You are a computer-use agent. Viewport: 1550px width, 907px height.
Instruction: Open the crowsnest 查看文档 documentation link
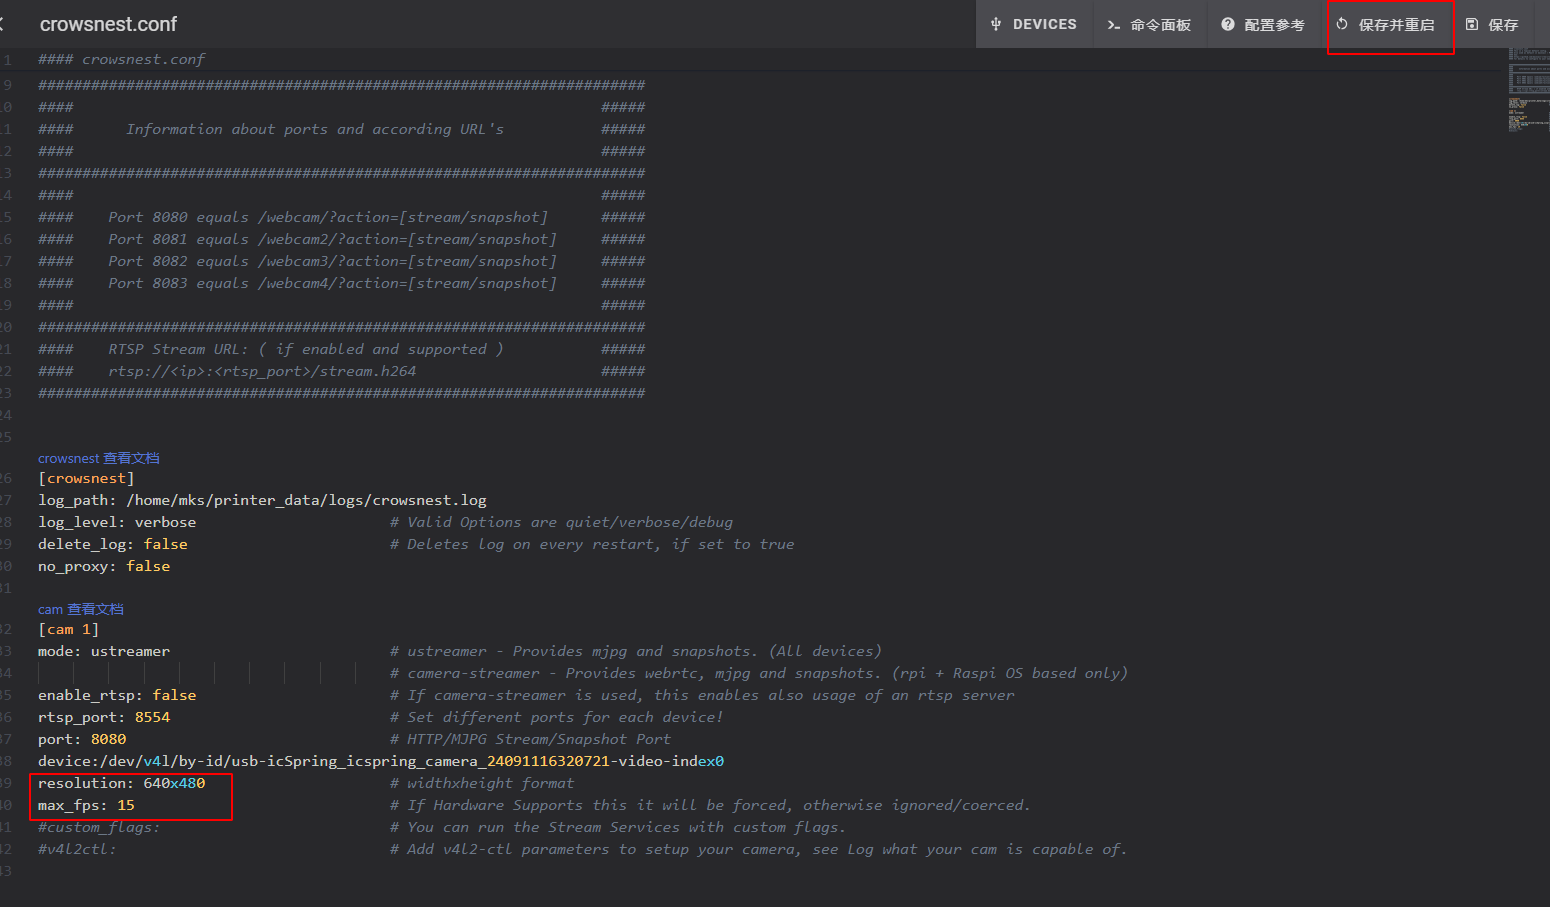click(x=98, y=458)
